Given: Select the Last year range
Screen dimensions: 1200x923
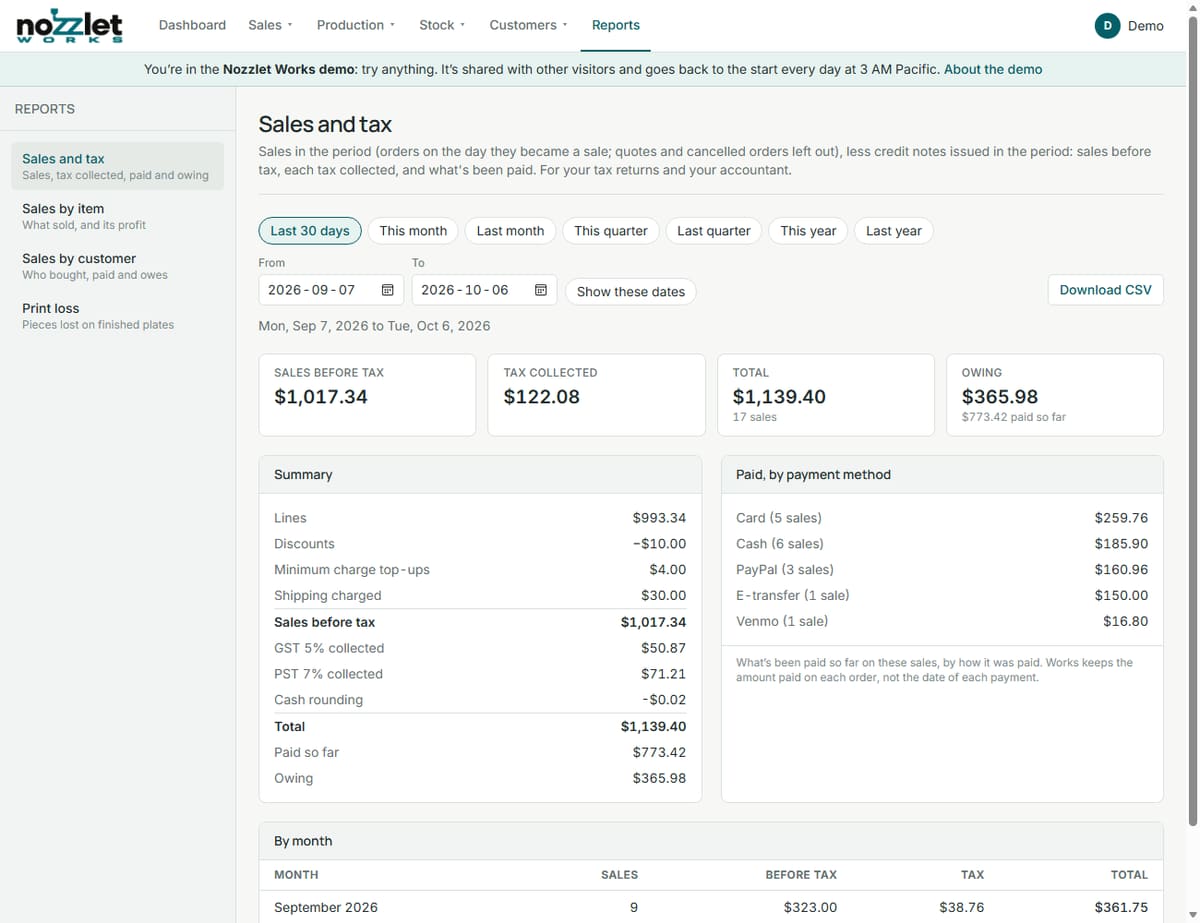Looking at the screenshot, I should [x=894, y=231].
